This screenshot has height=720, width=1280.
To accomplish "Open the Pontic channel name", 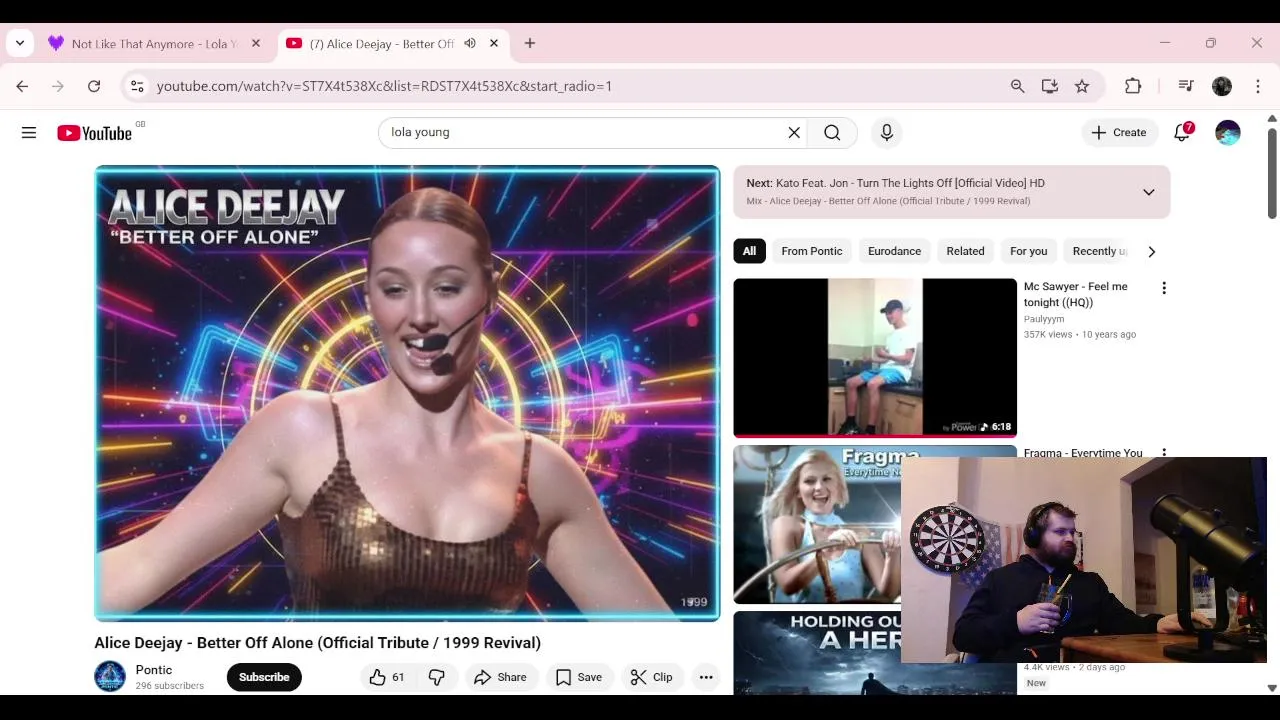I will click(x=154, y=670).
